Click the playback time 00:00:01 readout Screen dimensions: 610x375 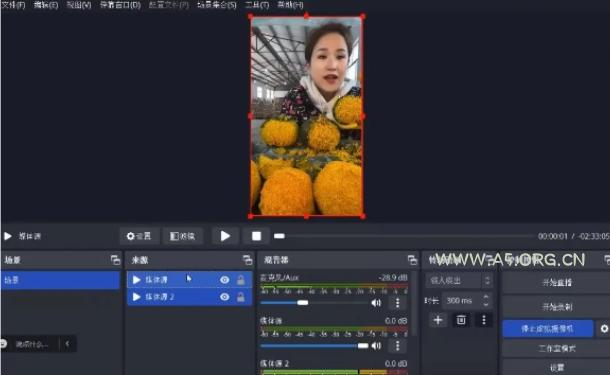click(553, 236)
